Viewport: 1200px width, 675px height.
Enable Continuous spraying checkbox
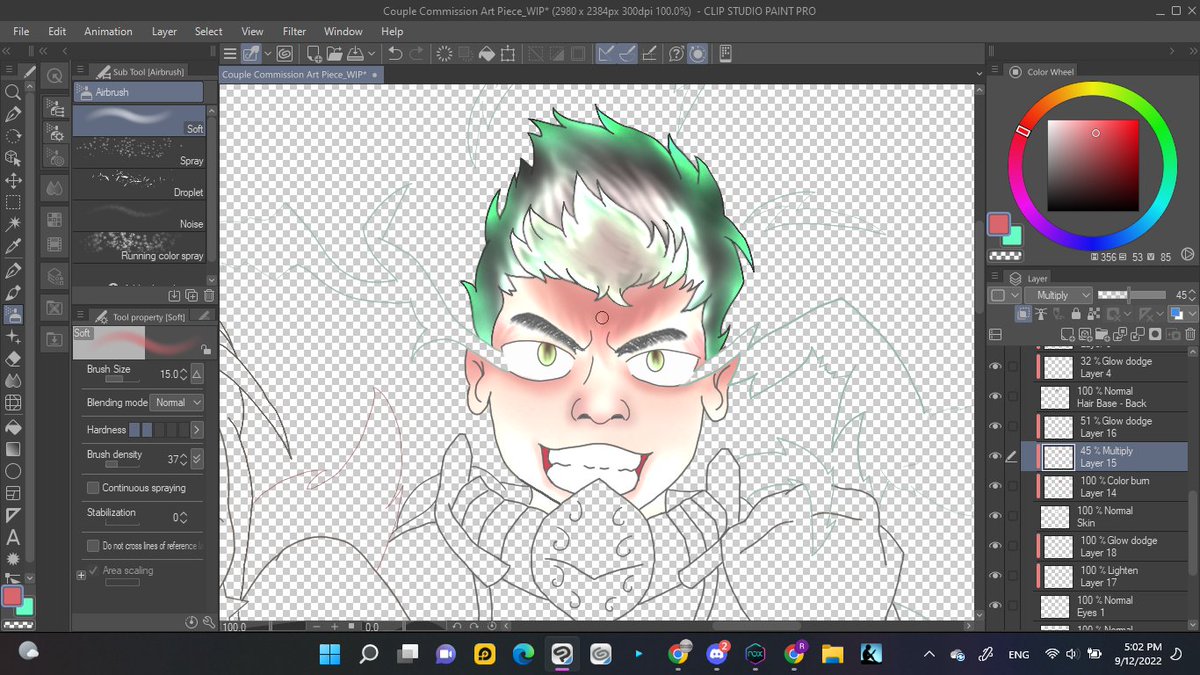pos(93,488)
